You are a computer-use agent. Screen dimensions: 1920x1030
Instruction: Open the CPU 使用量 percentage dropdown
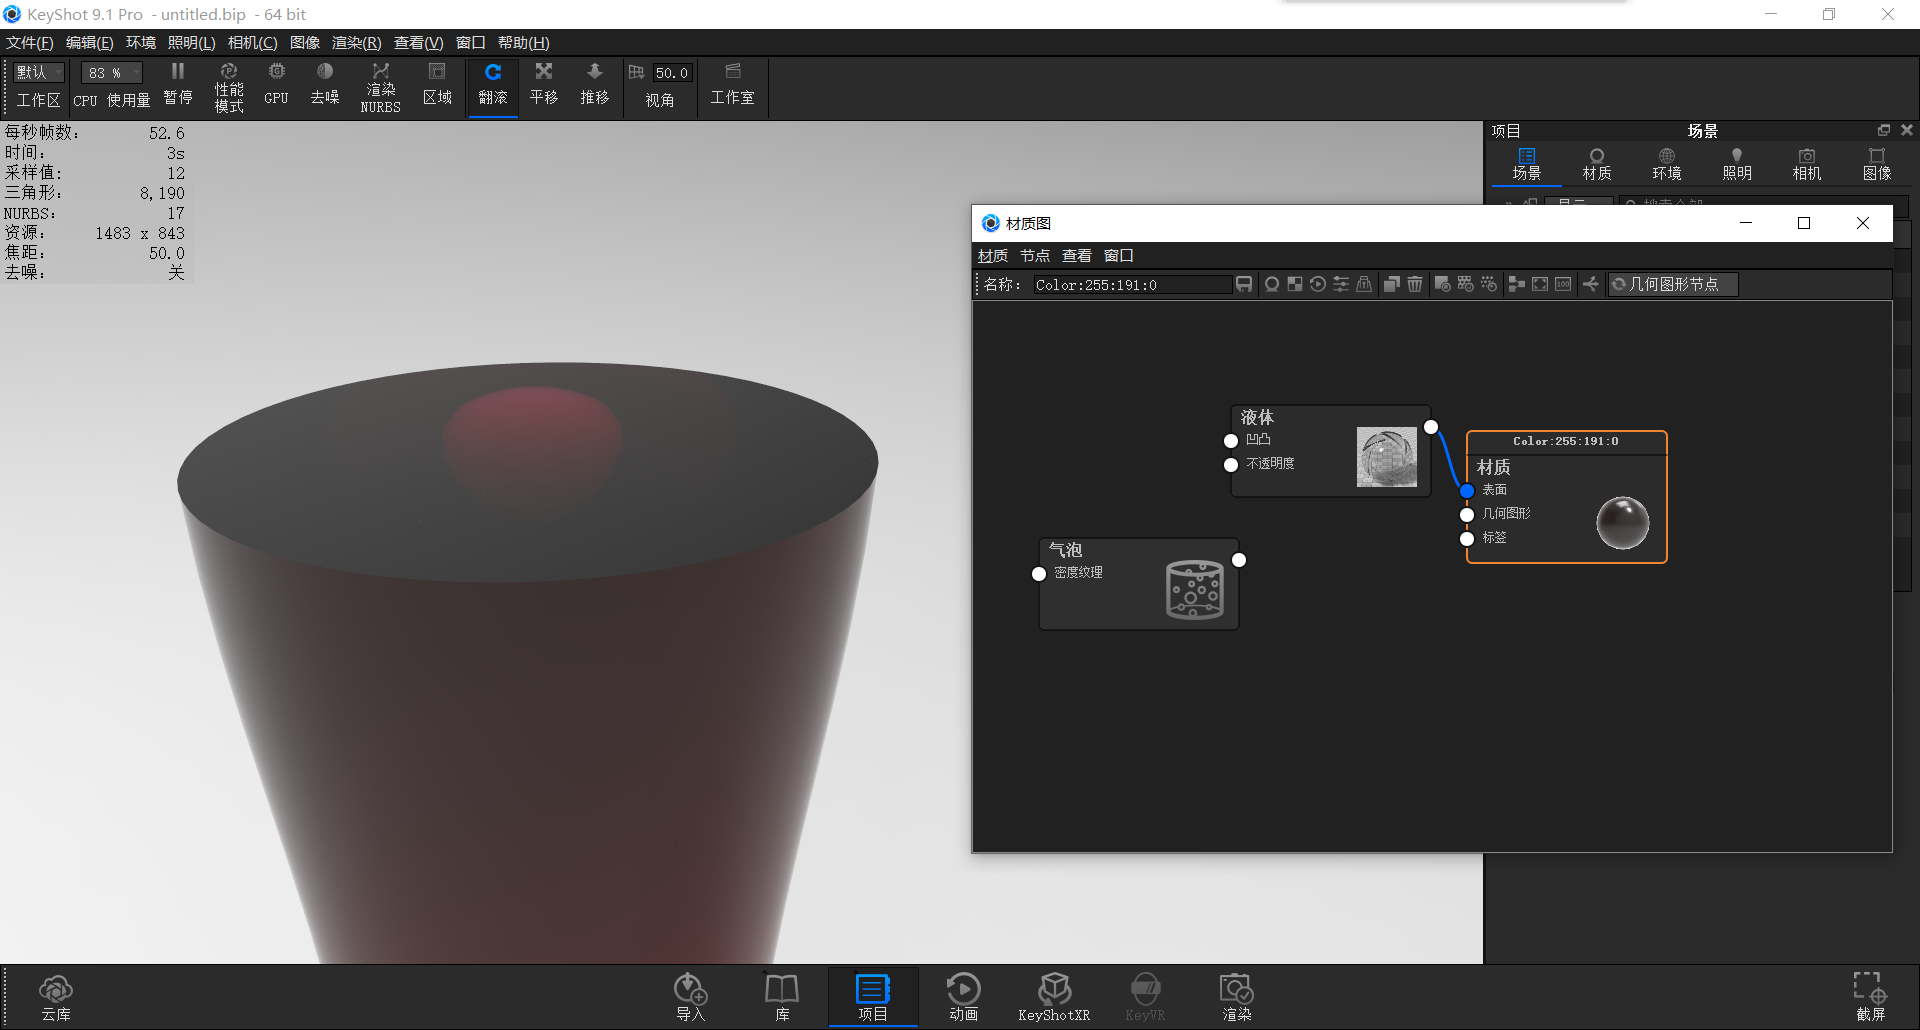[110, 71]
